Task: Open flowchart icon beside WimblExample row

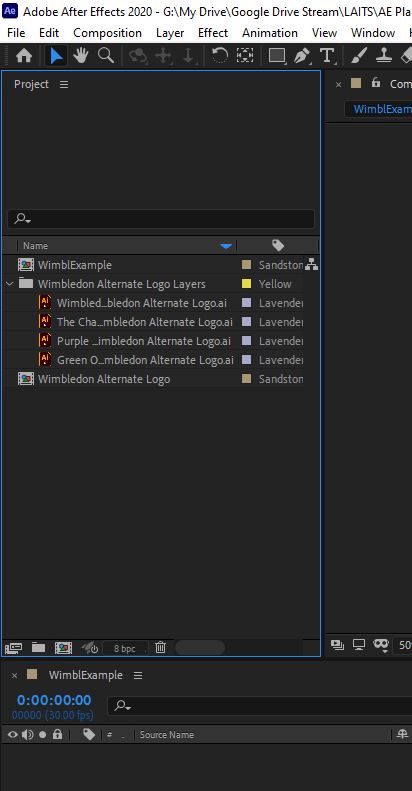Action: point(311,264)
